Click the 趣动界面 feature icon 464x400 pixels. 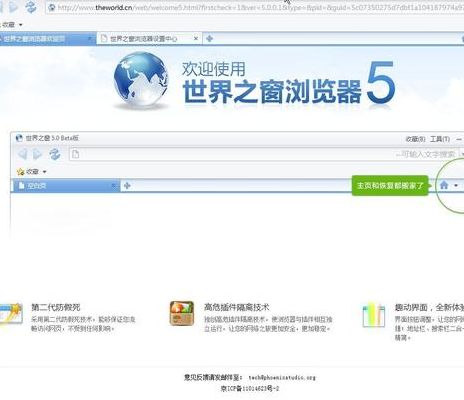[374, 315]
